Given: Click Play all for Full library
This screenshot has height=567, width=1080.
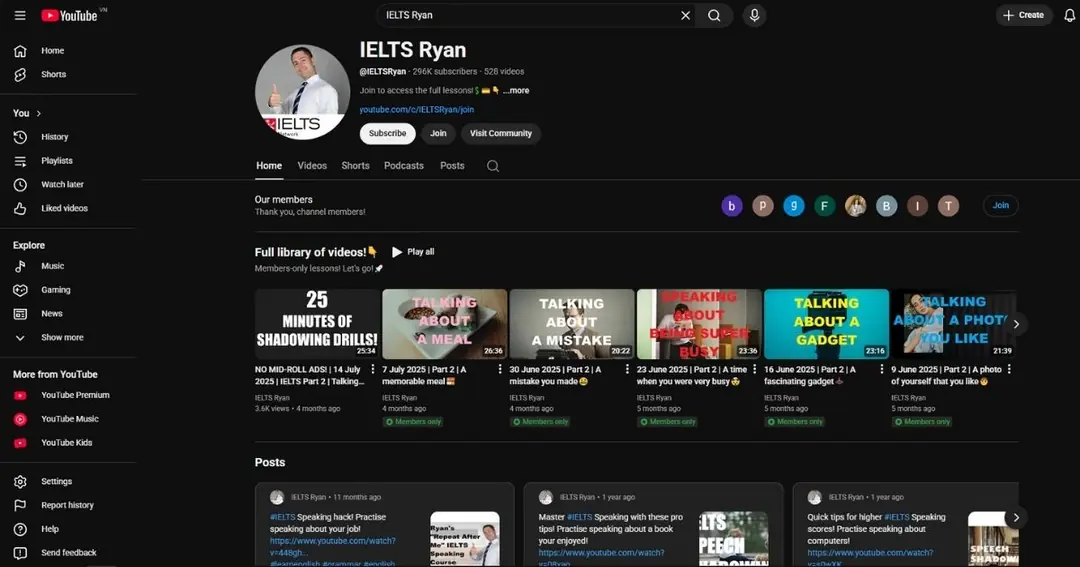Looking at the screenshot, I should pyautogui.click(x=413, y=252).
